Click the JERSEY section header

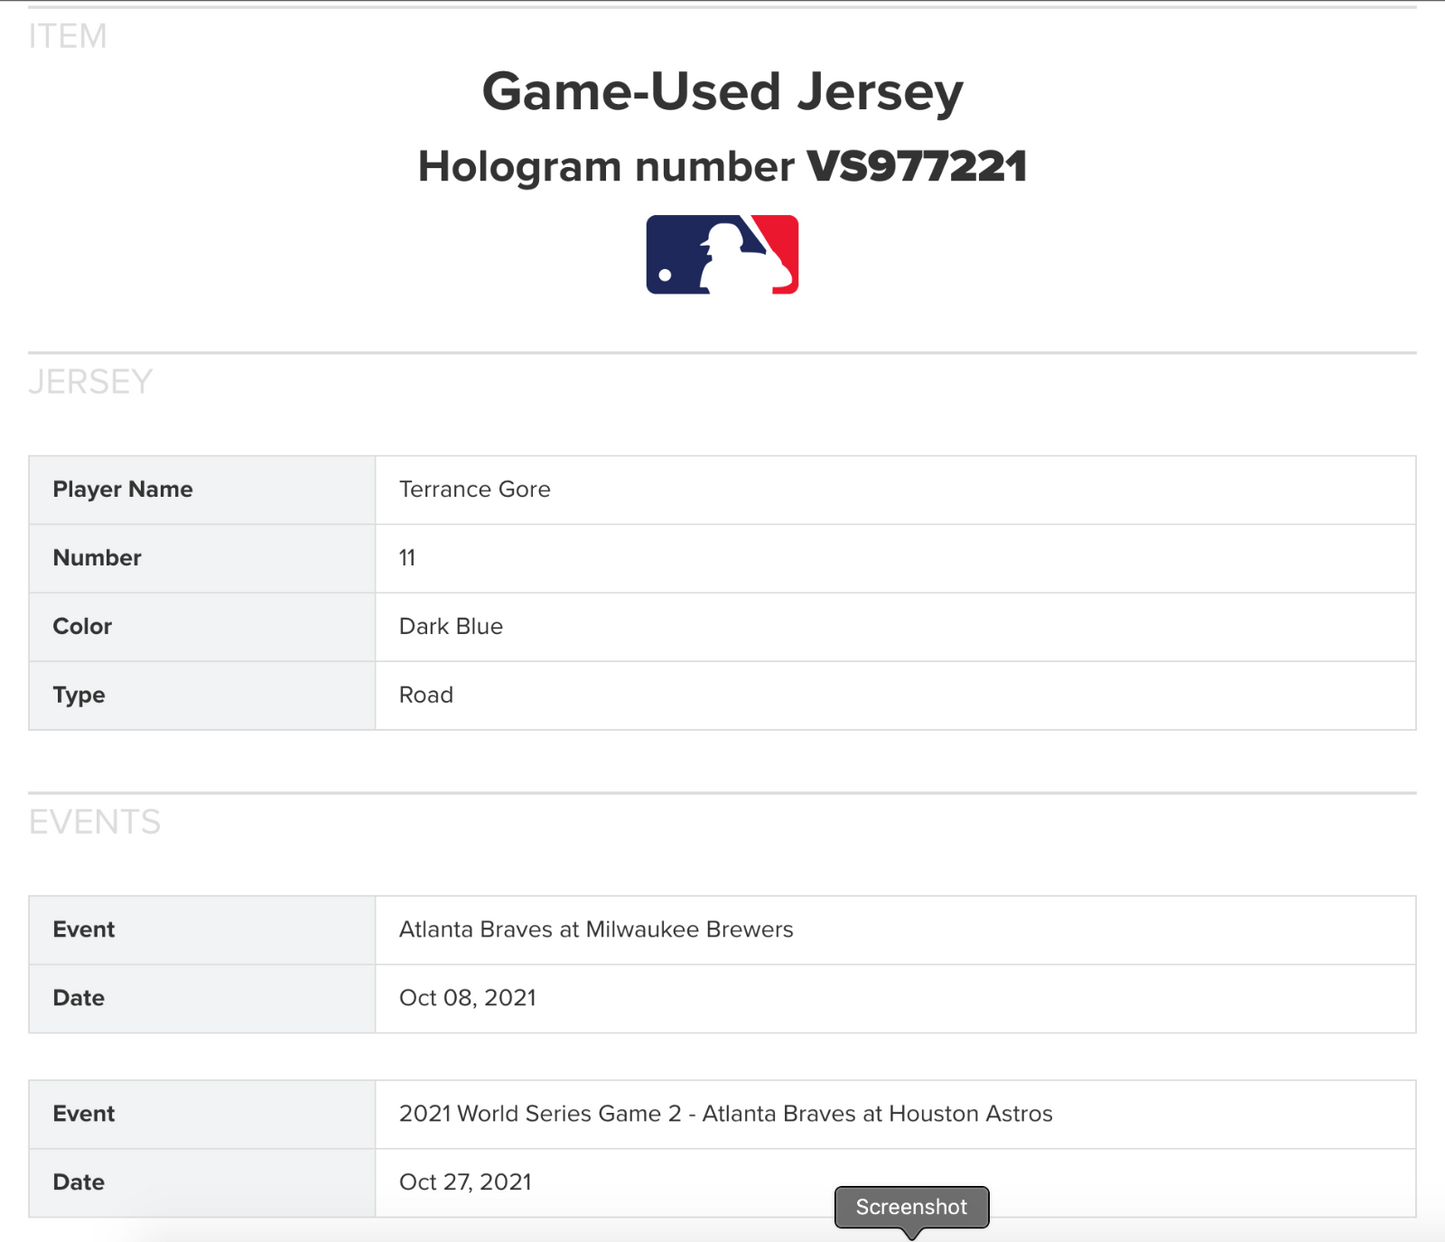[x=90, y=382]
